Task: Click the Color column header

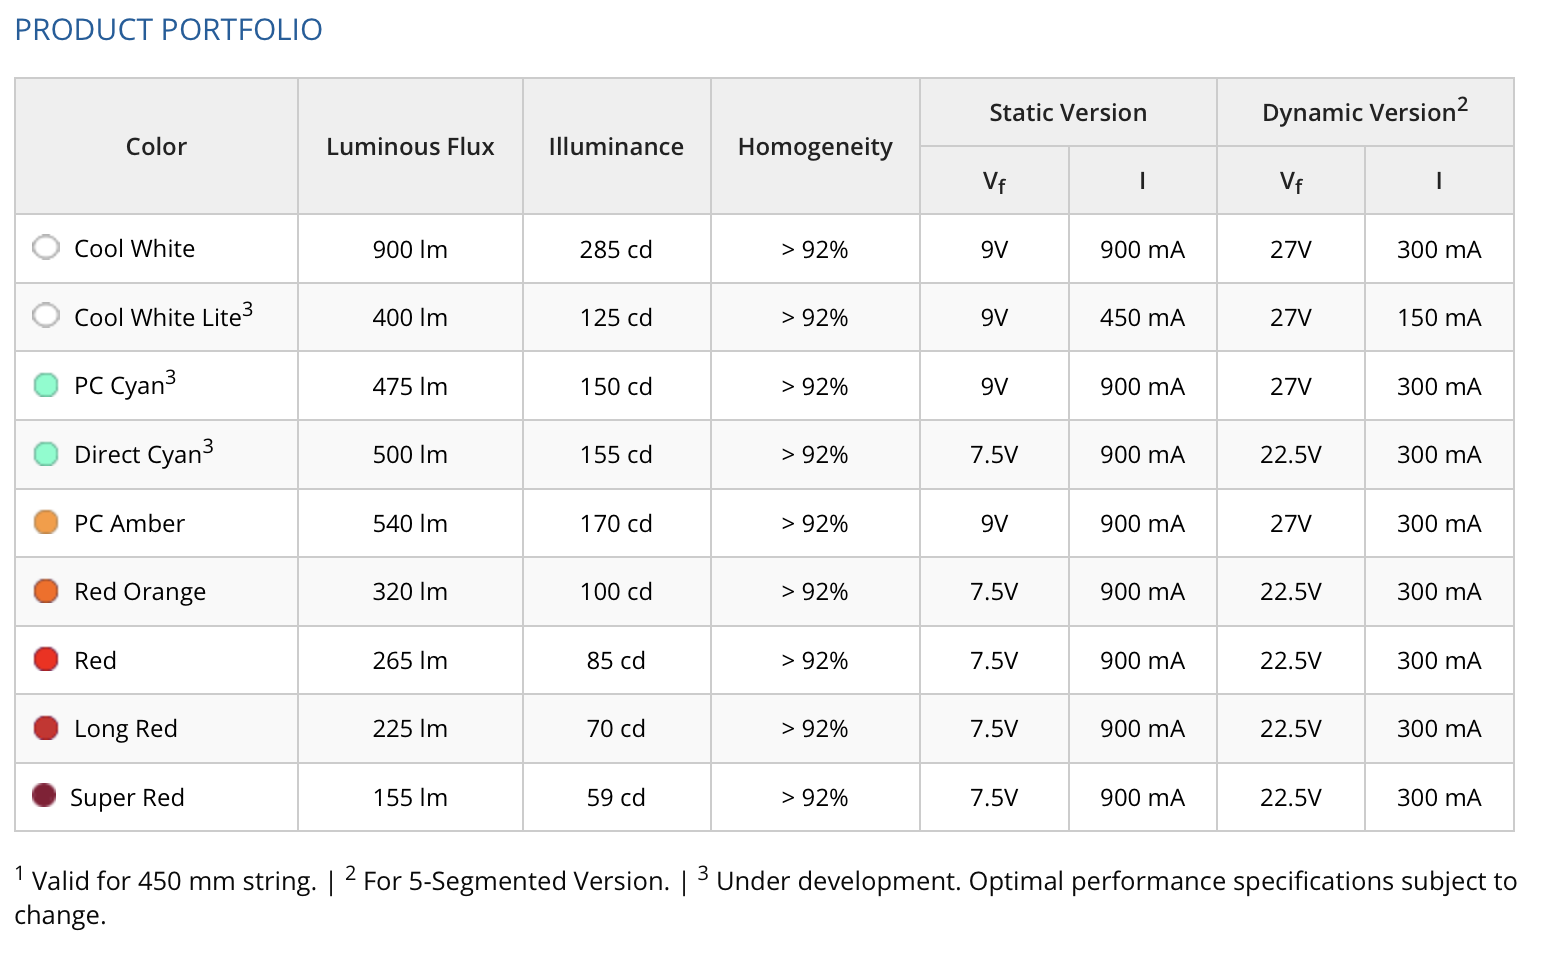Action: tap(156, 146)
